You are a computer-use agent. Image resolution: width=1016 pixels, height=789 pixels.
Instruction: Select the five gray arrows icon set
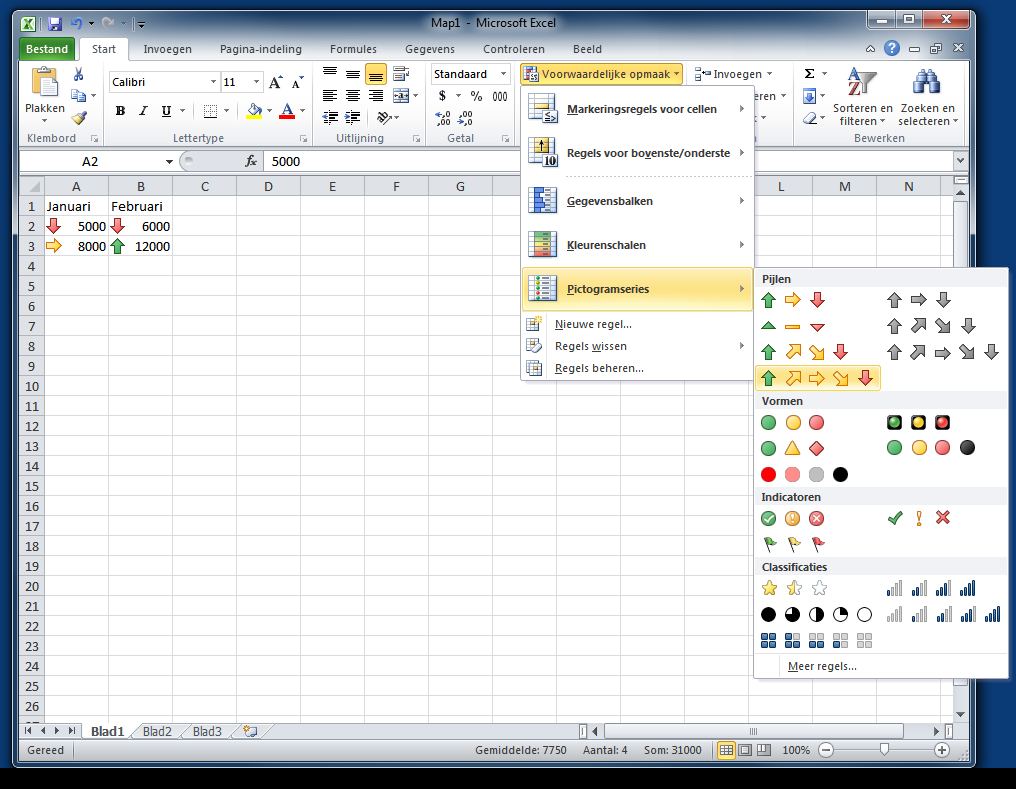943,352
